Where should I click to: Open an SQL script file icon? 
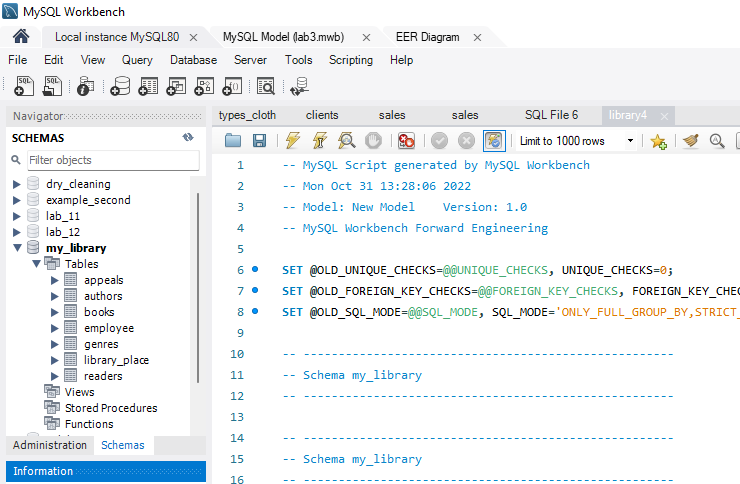click(x=52, y=86)
